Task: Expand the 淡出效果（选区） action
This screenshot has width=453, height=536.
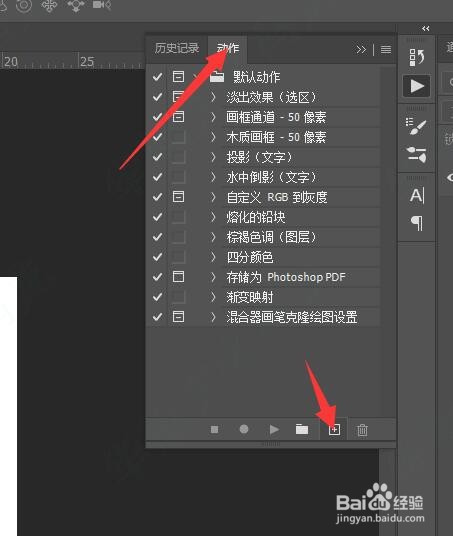Action: pyautogui.click(x=213, y=97)
